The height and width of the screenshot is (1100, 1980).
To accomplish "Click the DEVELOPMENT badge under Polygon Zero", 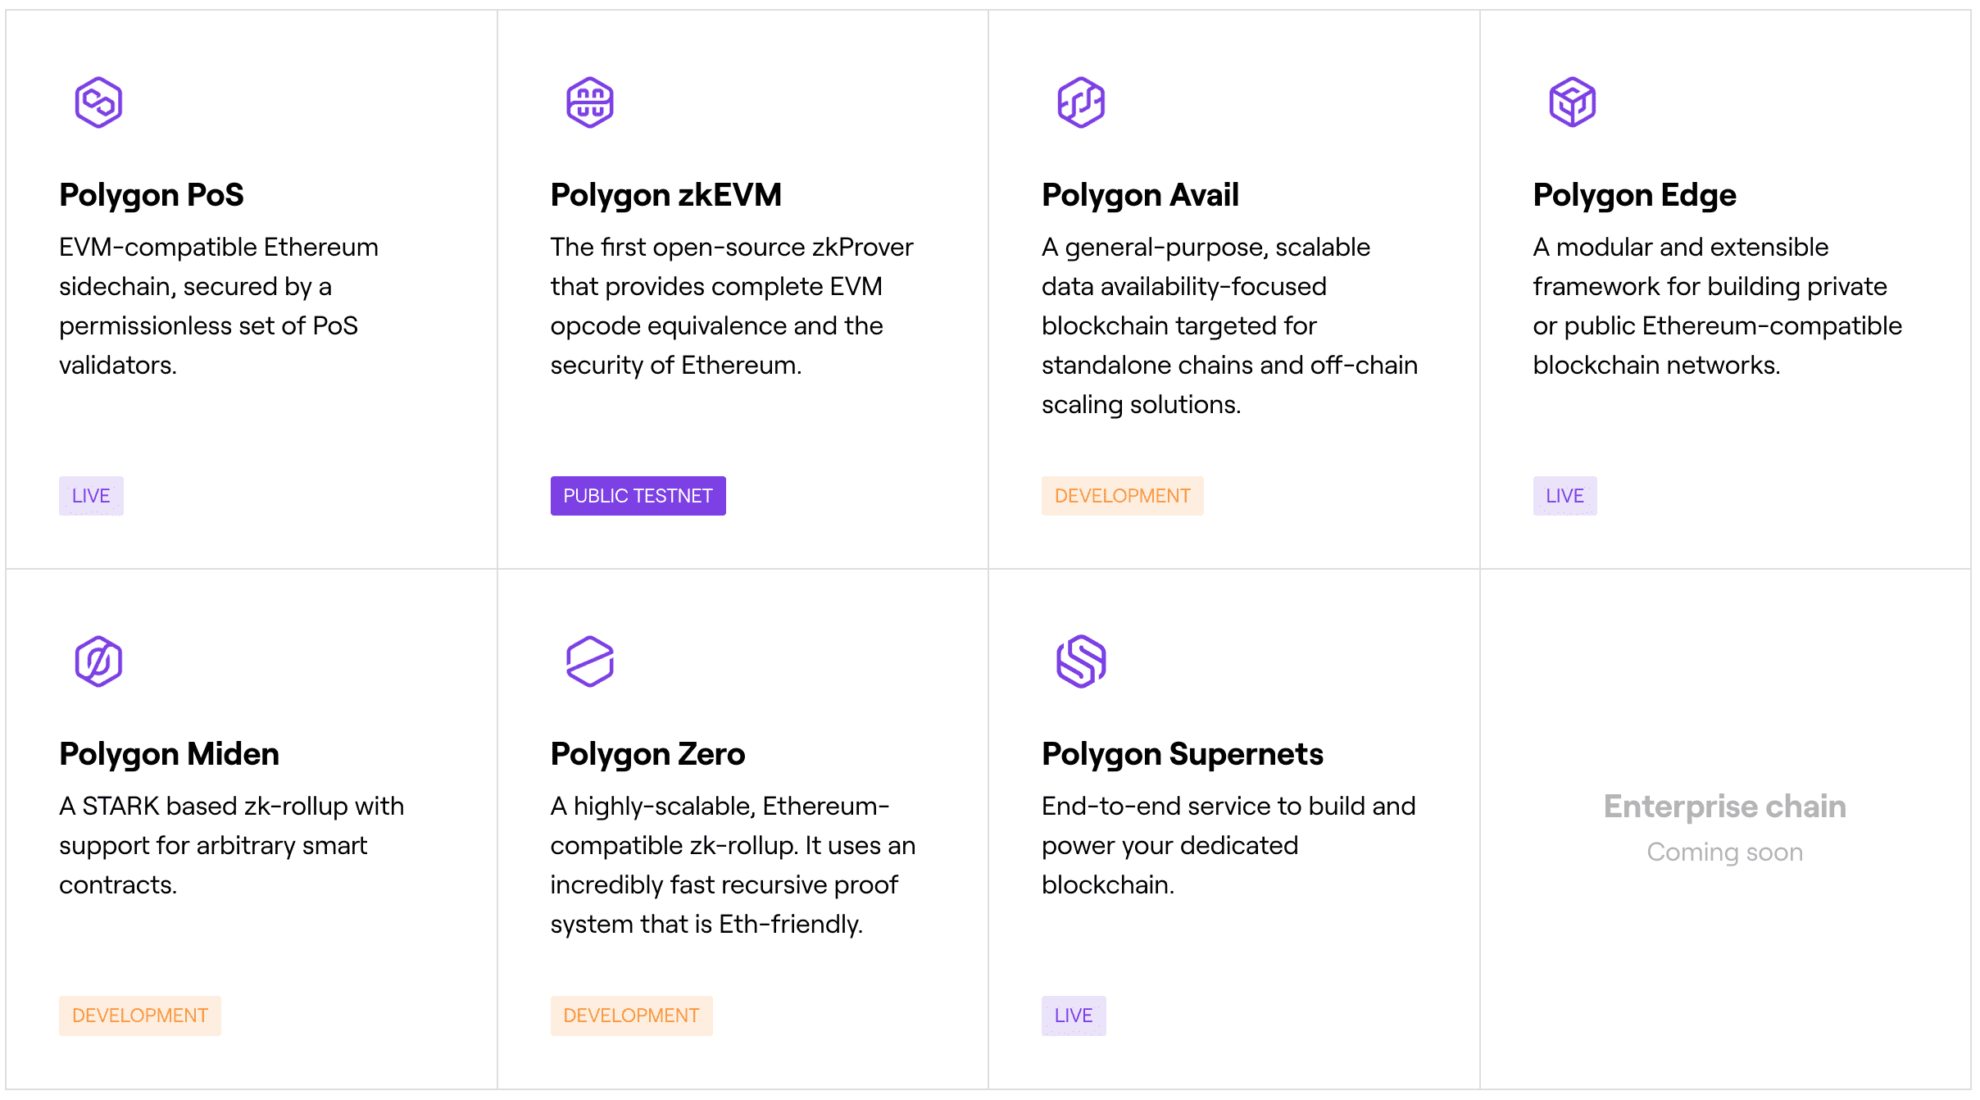I will [x=631, y=1015].
